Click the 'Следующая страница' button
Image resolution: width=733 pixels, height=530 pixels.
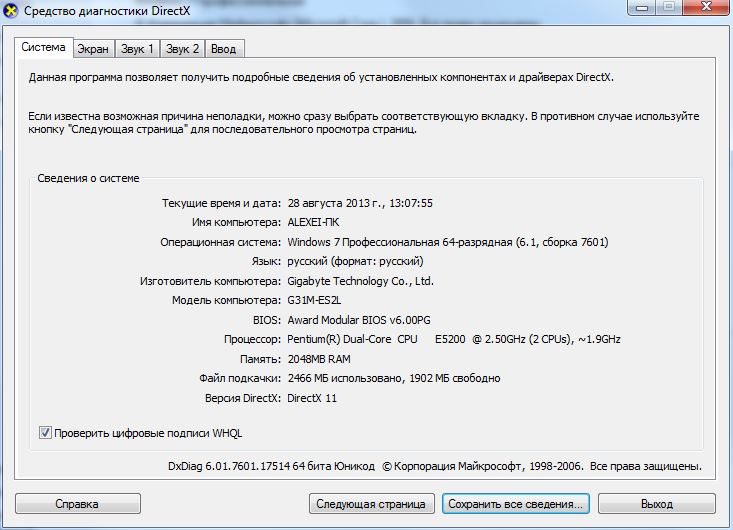pyautogui.click(x=371, y=504)
